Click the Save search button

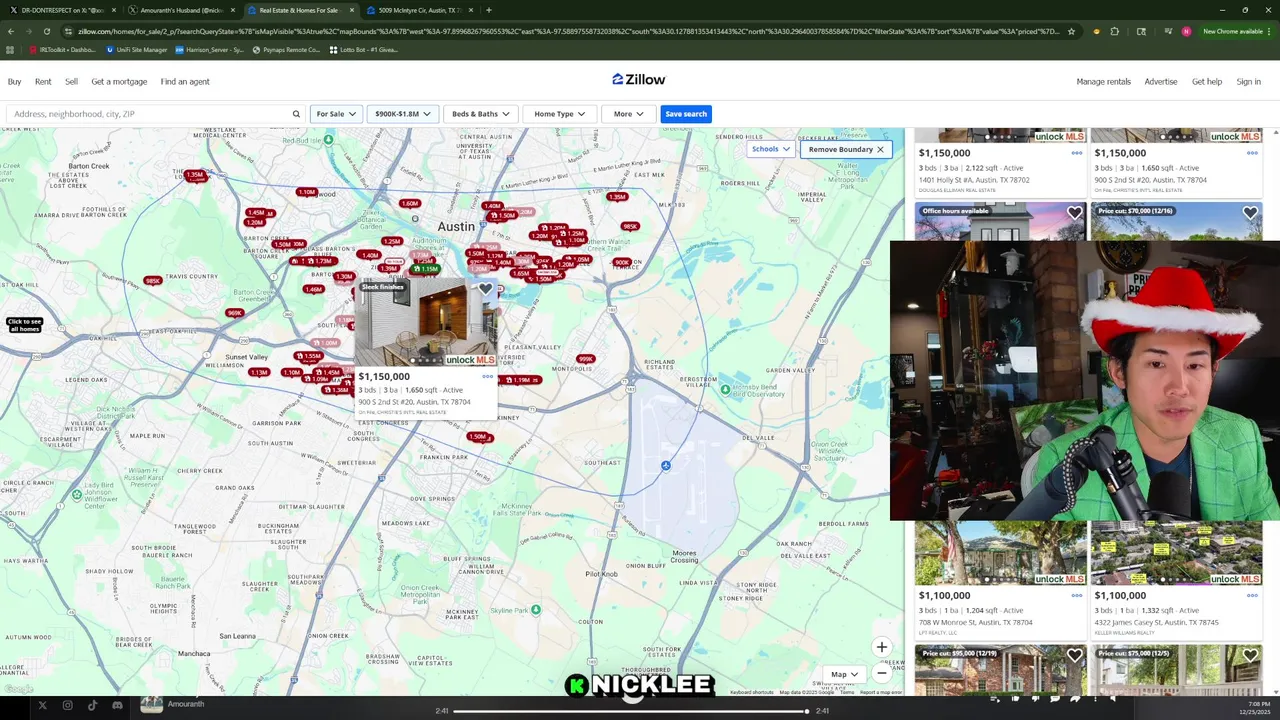[x=686, y=114]
